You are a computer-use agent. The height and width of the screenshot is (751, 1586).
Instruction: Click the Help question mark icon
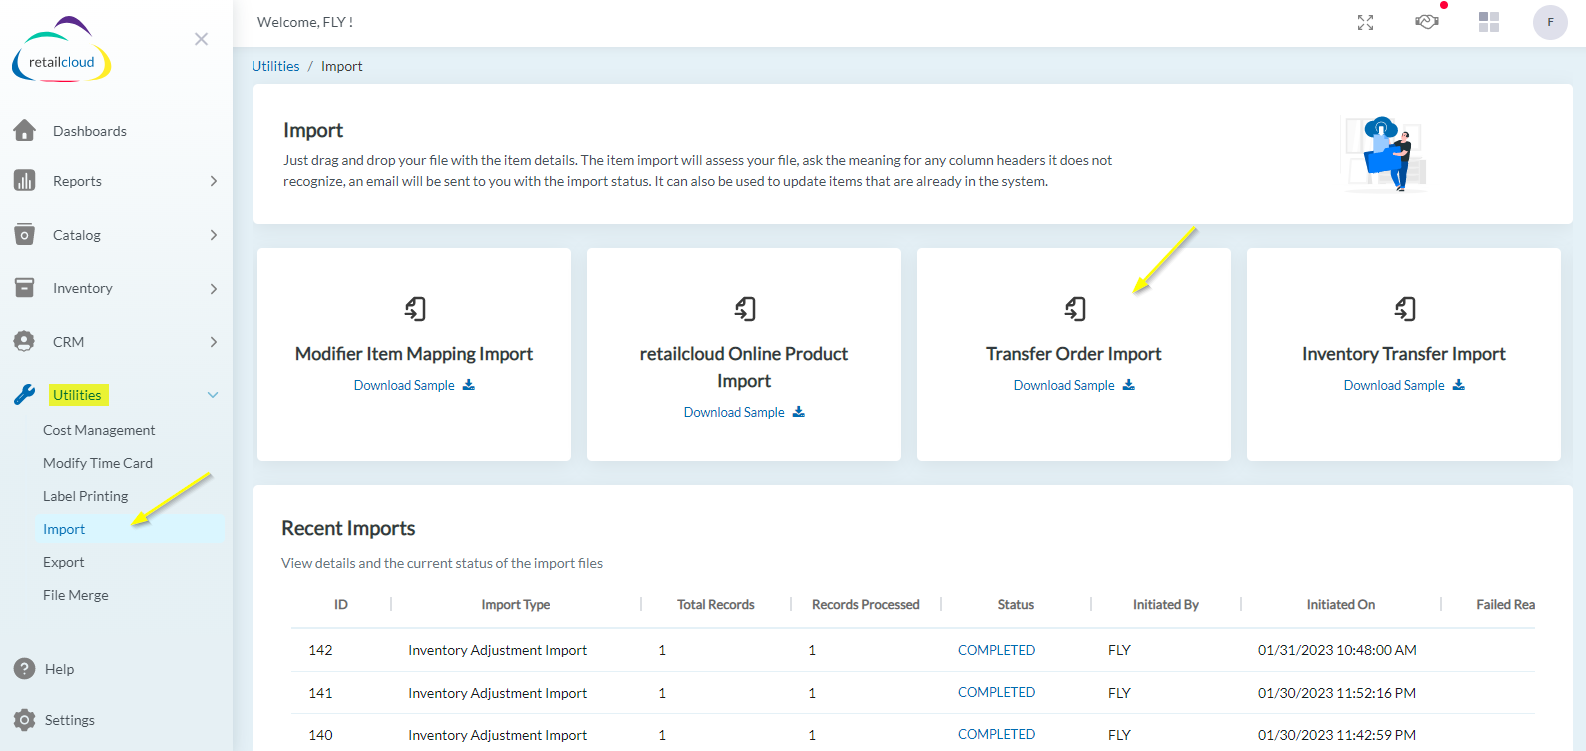tap(25, 668)
